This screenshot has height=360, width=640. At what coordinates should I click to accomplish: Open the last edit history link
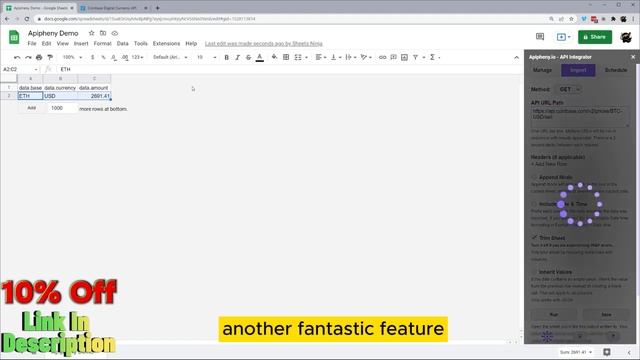tap(264, 43)
